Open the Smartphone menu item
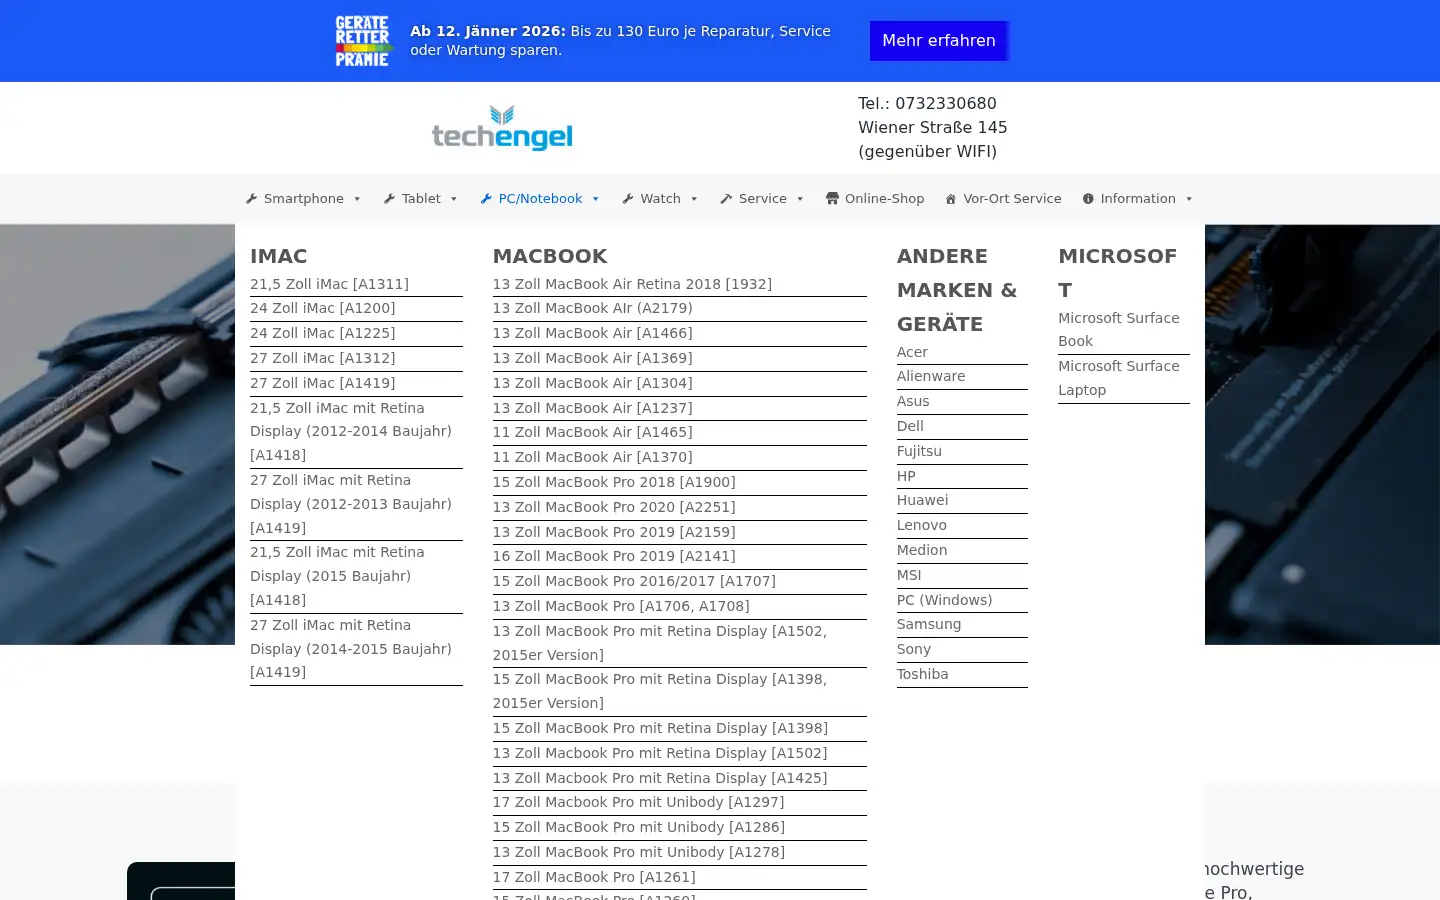 (303, 199)
